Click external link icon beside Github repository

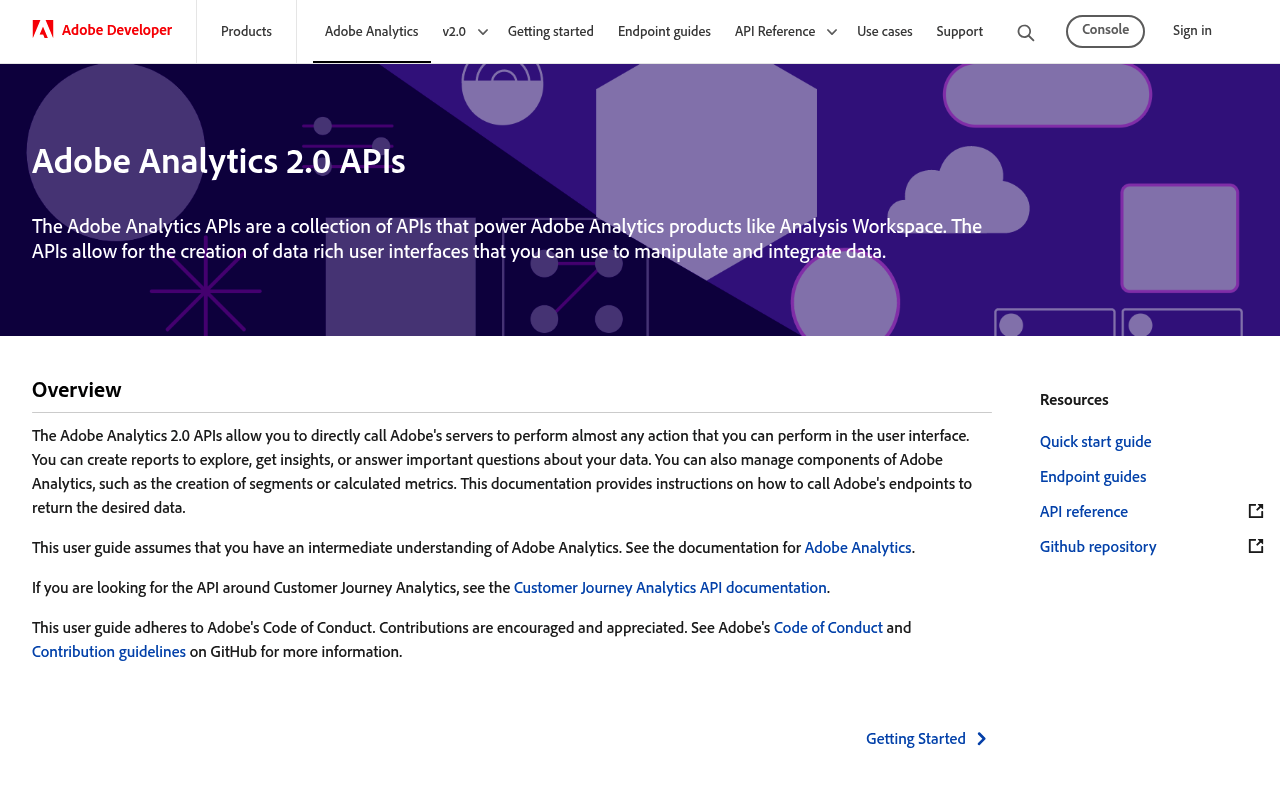(1256, 546)
